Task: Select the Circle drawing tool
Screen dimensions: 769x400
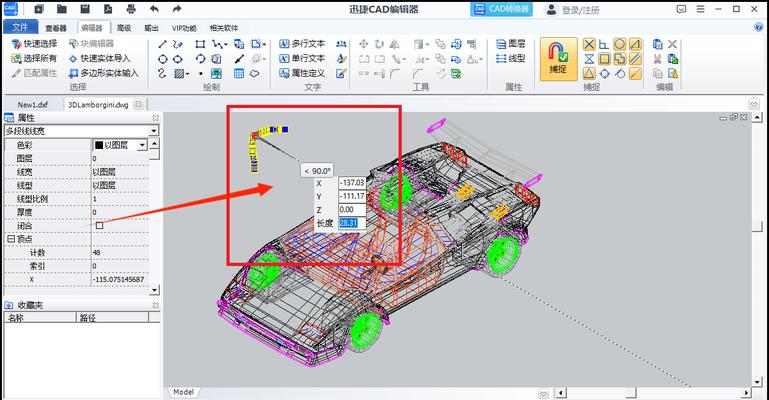Action: [x=162, y=59]
